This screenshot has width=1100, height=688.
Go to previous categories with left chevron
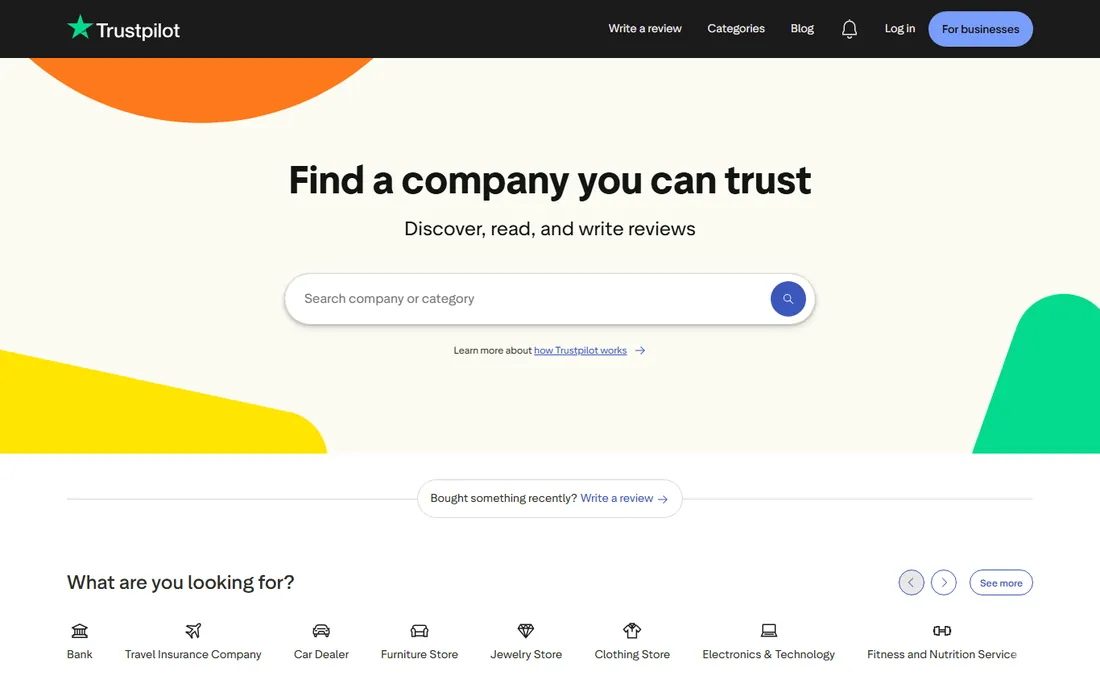911,582
